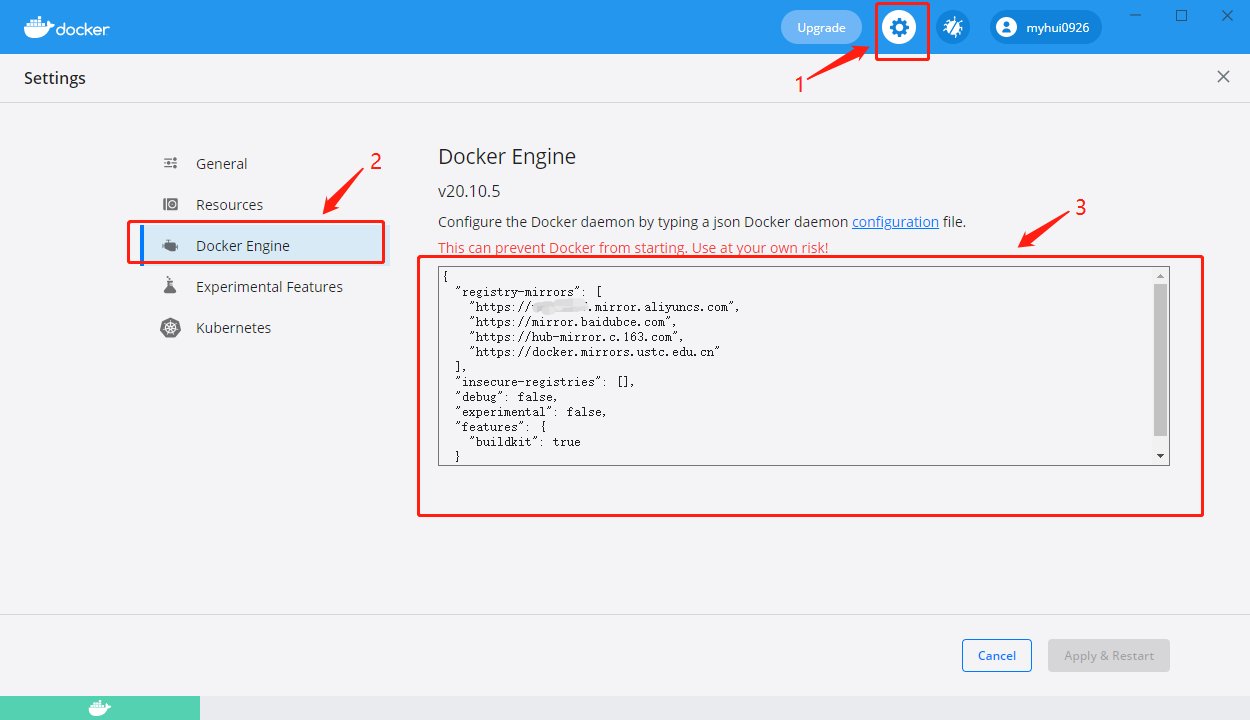
Task: Click the Apply & Restart button
Action: [x=1108, y=655]
